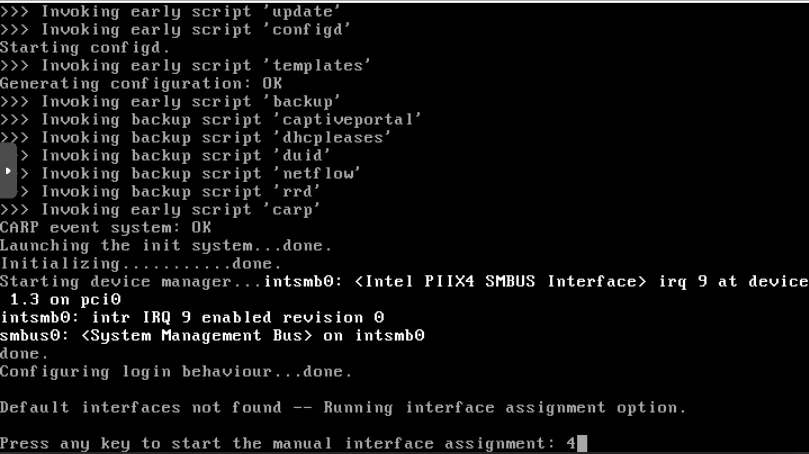This screenshot has width=809, height=454.
Task: Click the early script 'update' line
Action: click(170, 11)
